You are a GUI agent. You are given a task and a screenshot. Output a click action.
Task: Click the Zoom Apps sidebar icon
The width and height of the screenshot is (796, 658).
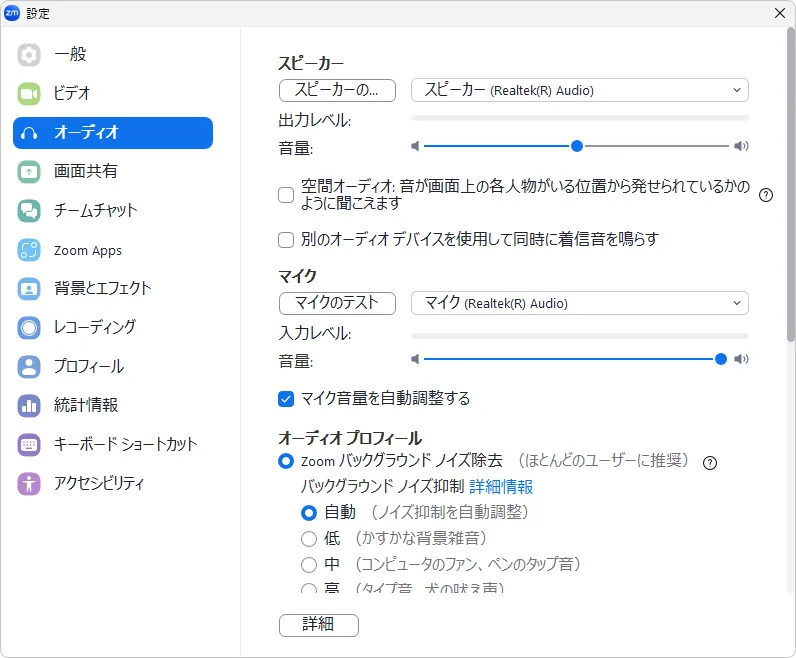[29, 250]
